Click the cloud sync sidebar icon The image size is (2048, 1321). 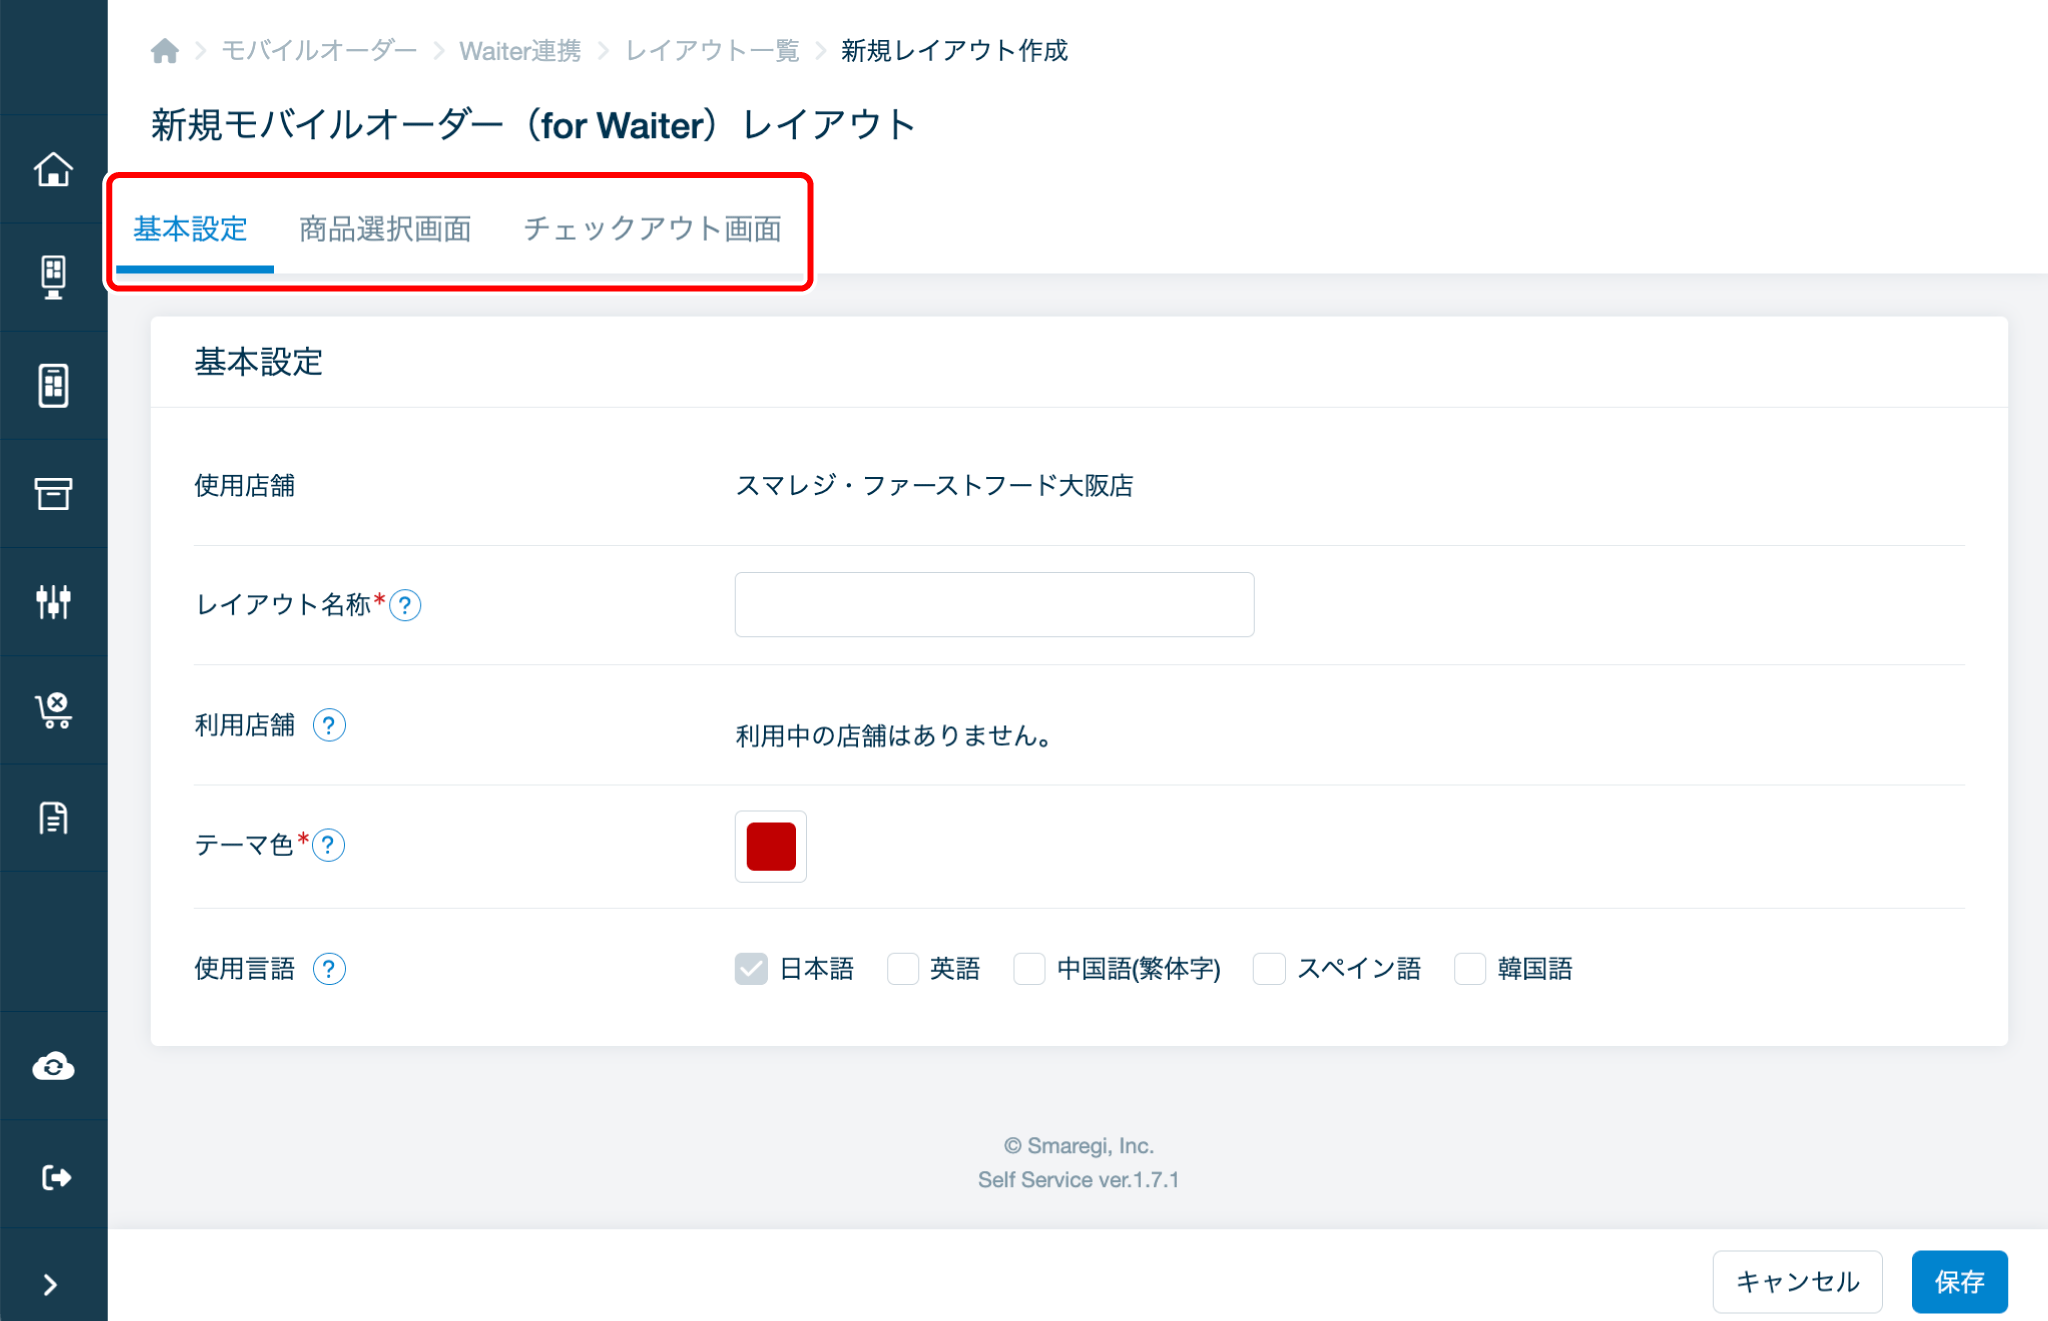coord(53,1066)
